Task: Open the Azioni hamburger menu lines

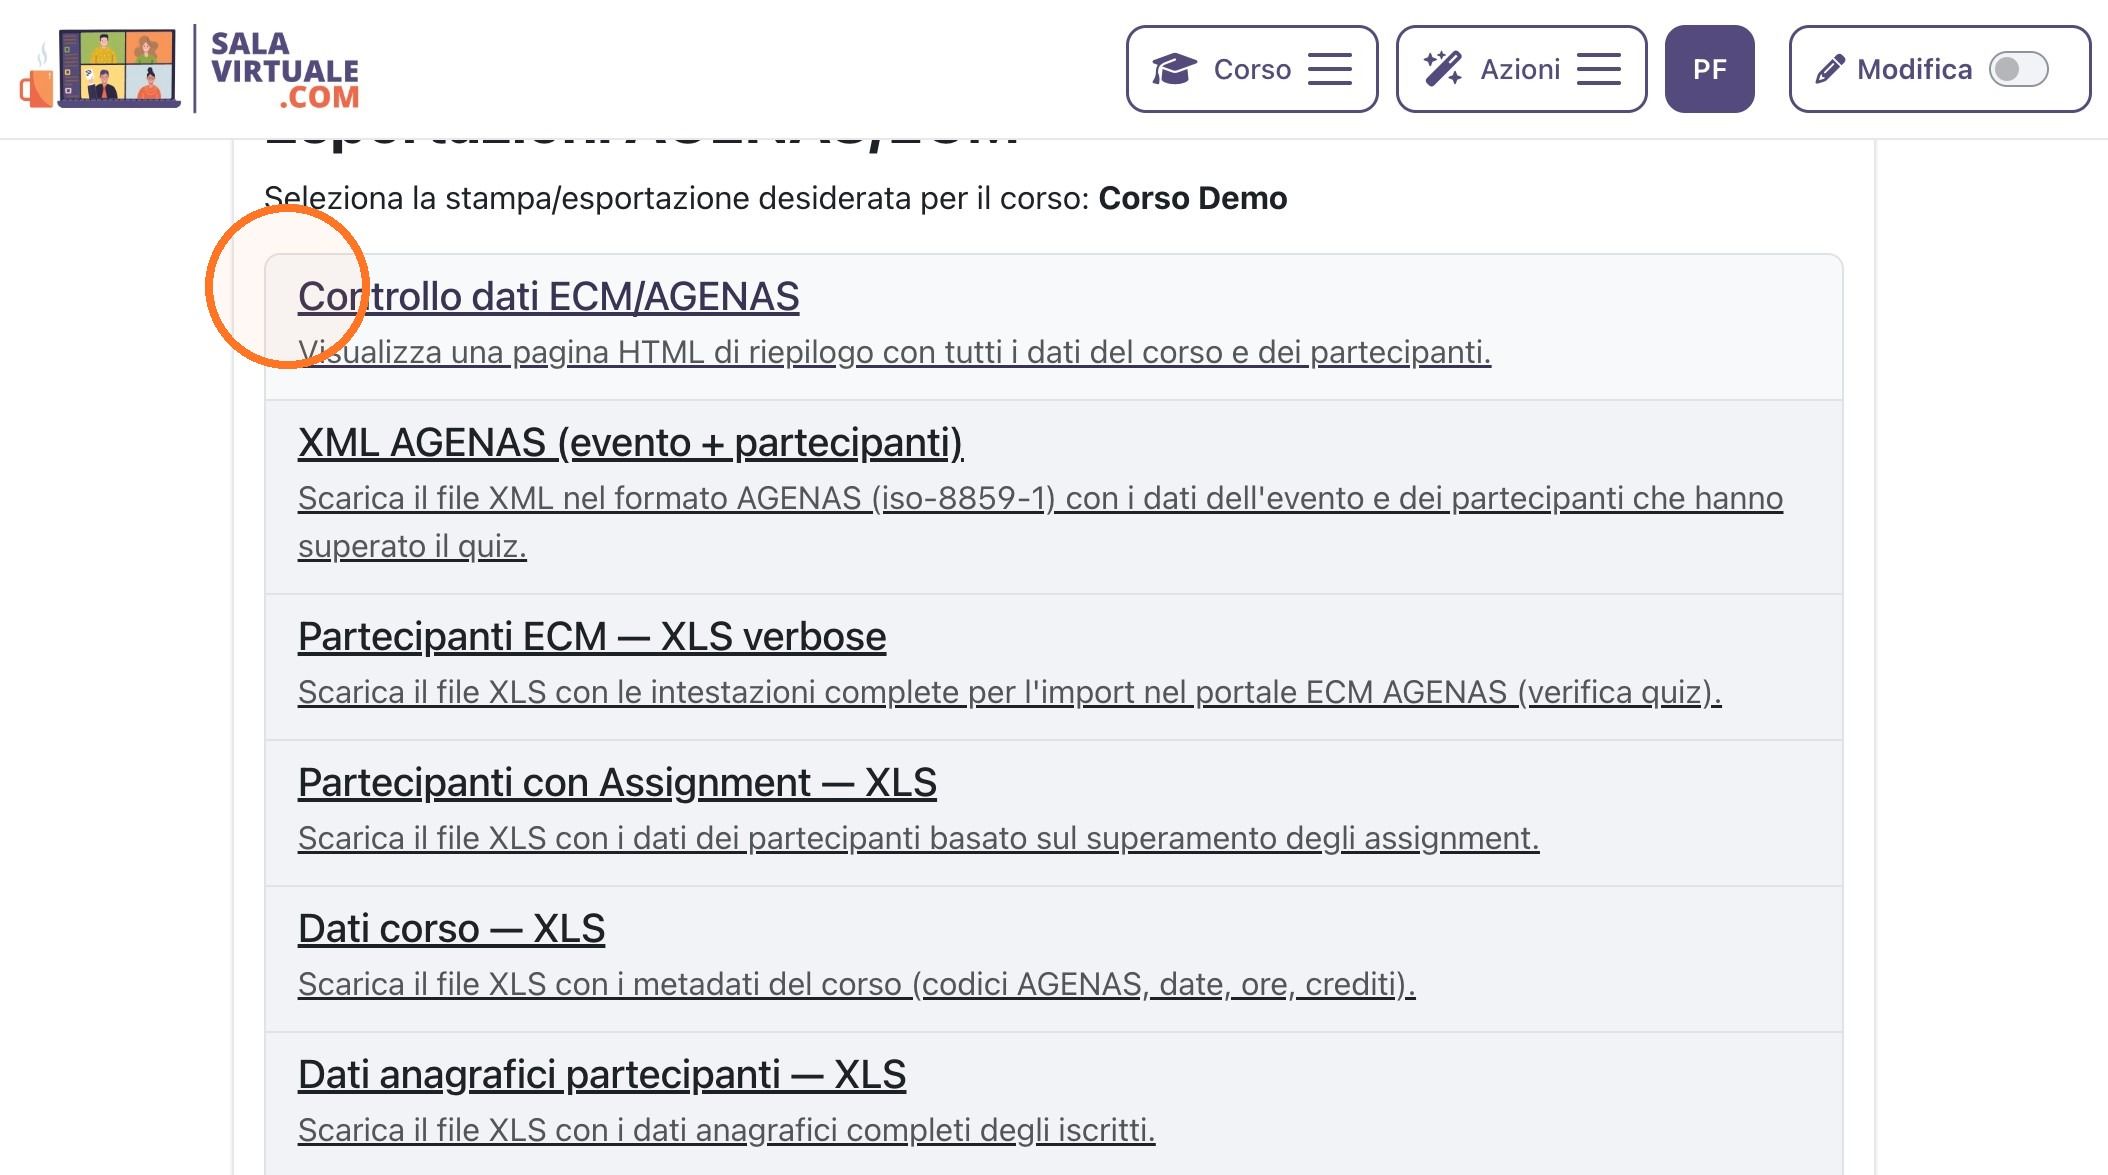Action: [1598, 69]
